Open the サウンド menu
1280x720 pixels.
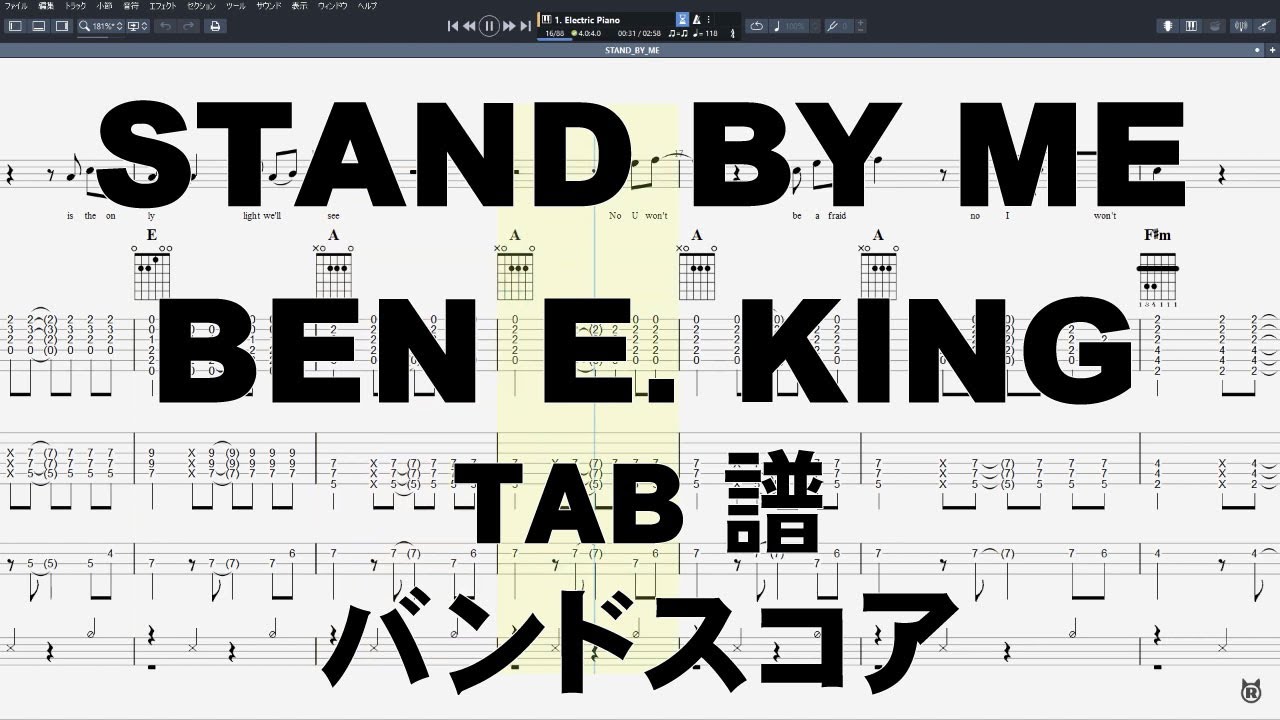click(269, 6)
